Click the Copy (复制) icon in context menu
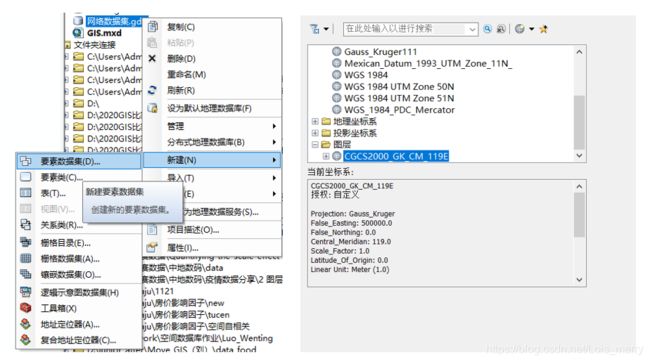Image resolution: width=650 pixels, height=362 pixels. [153, 27]
